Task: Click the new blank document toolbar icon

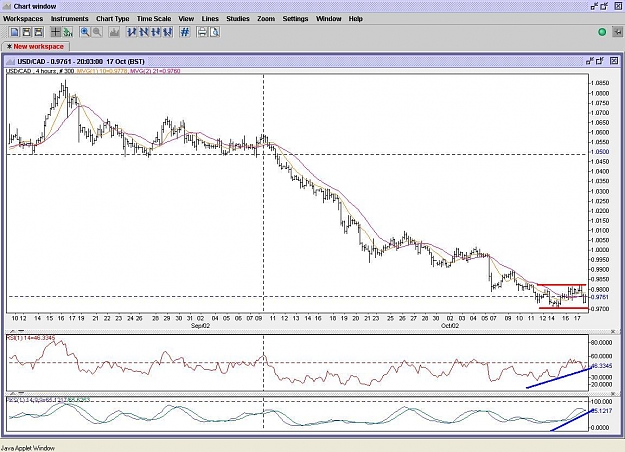Action: point(14,32)
